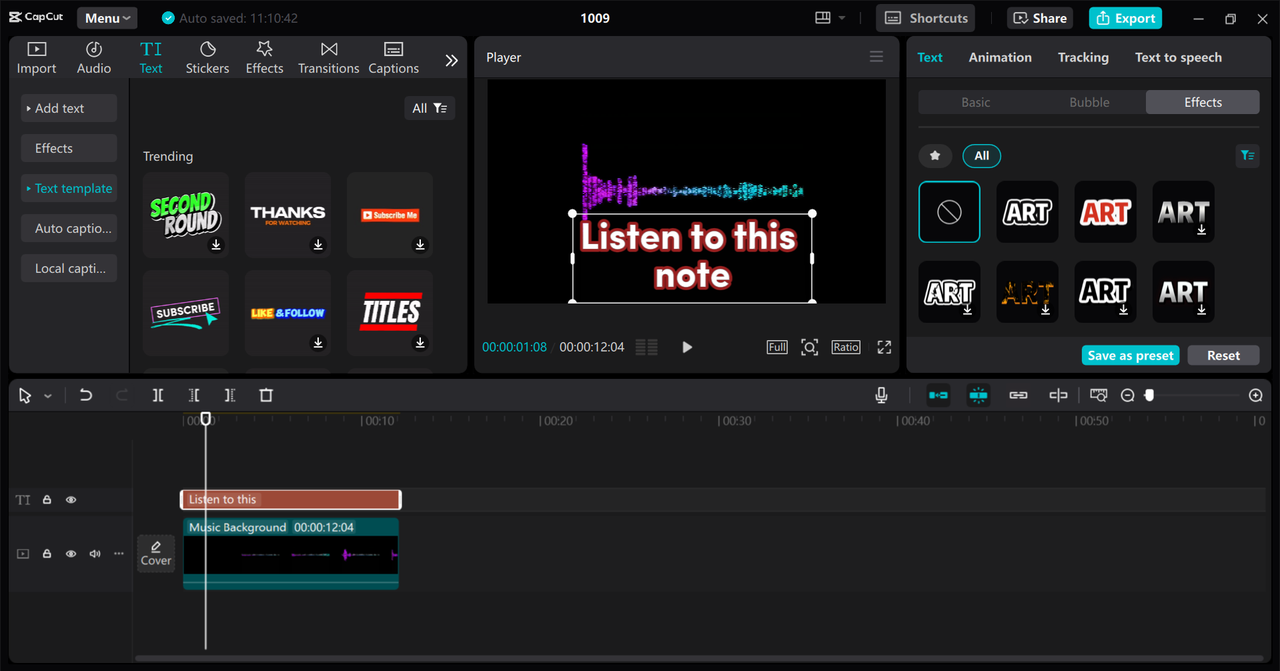Select the Subscribe Me template
1280x671 pixels.
pyautogui.click(x=390, y=215)
